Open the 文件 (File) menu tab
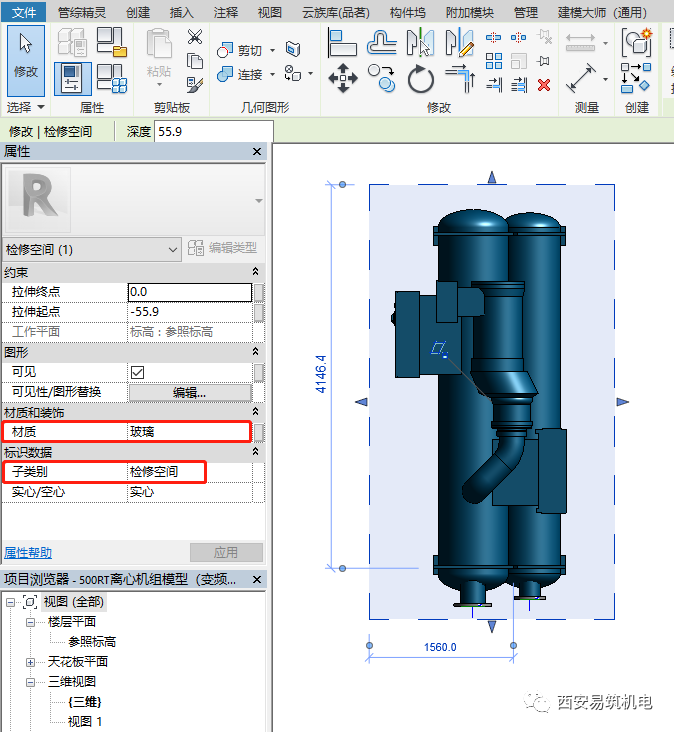Image resolution: width=674 pixels, height=732 pixels. (23, 12)
